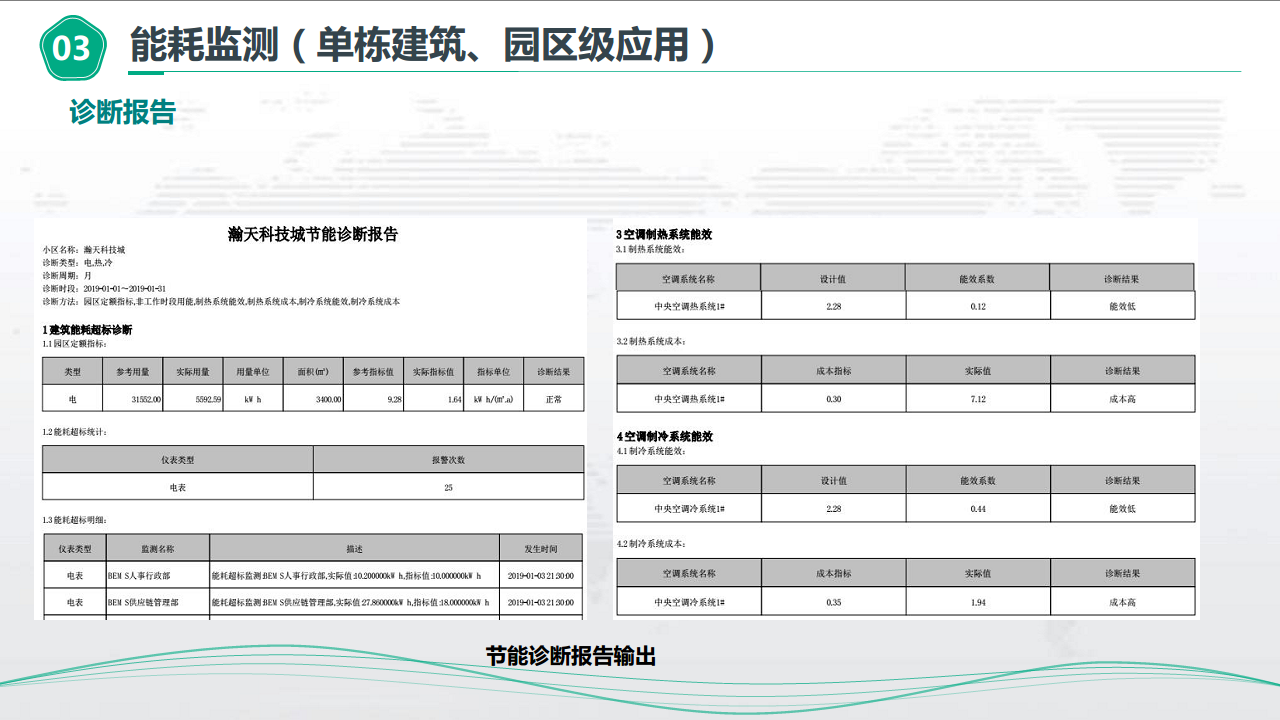Click subsection "1.1 园区定额指标"
Screen dimensions: 1280x720
[x=74, y=343]
